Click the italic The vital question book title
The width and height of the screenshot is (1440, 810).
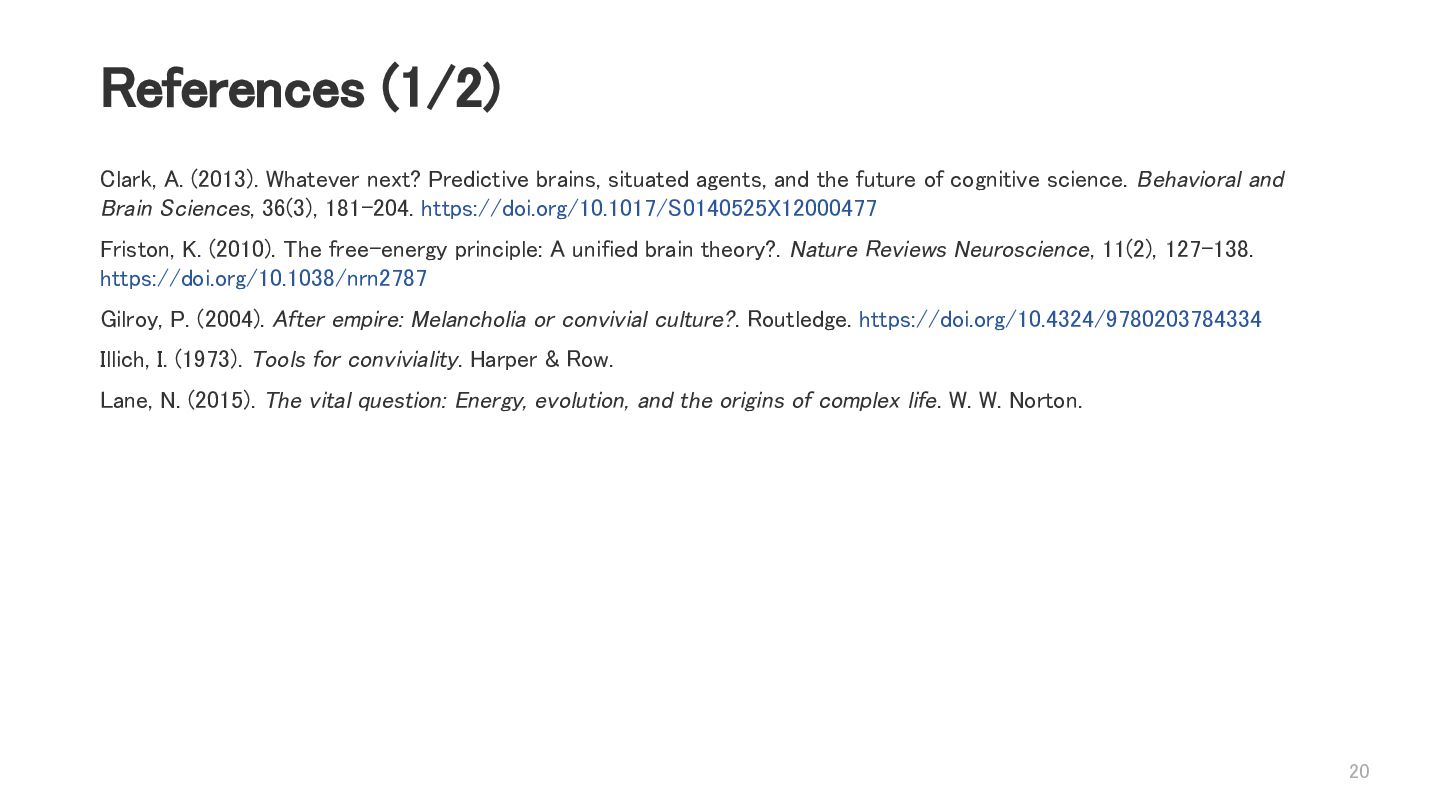(600, 401)
